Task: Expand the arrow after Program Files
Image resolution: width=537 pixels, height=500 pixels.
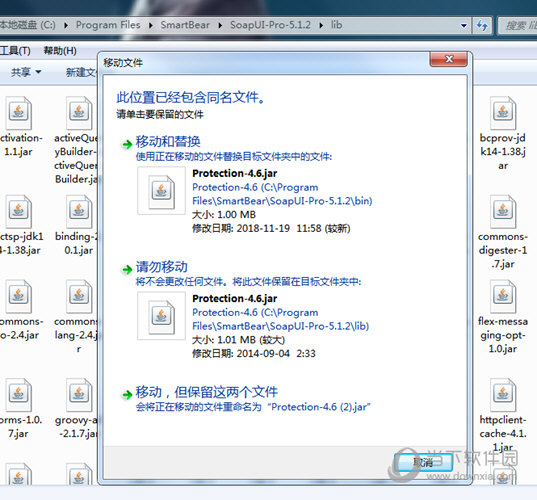Action: [x=151, y=25]
